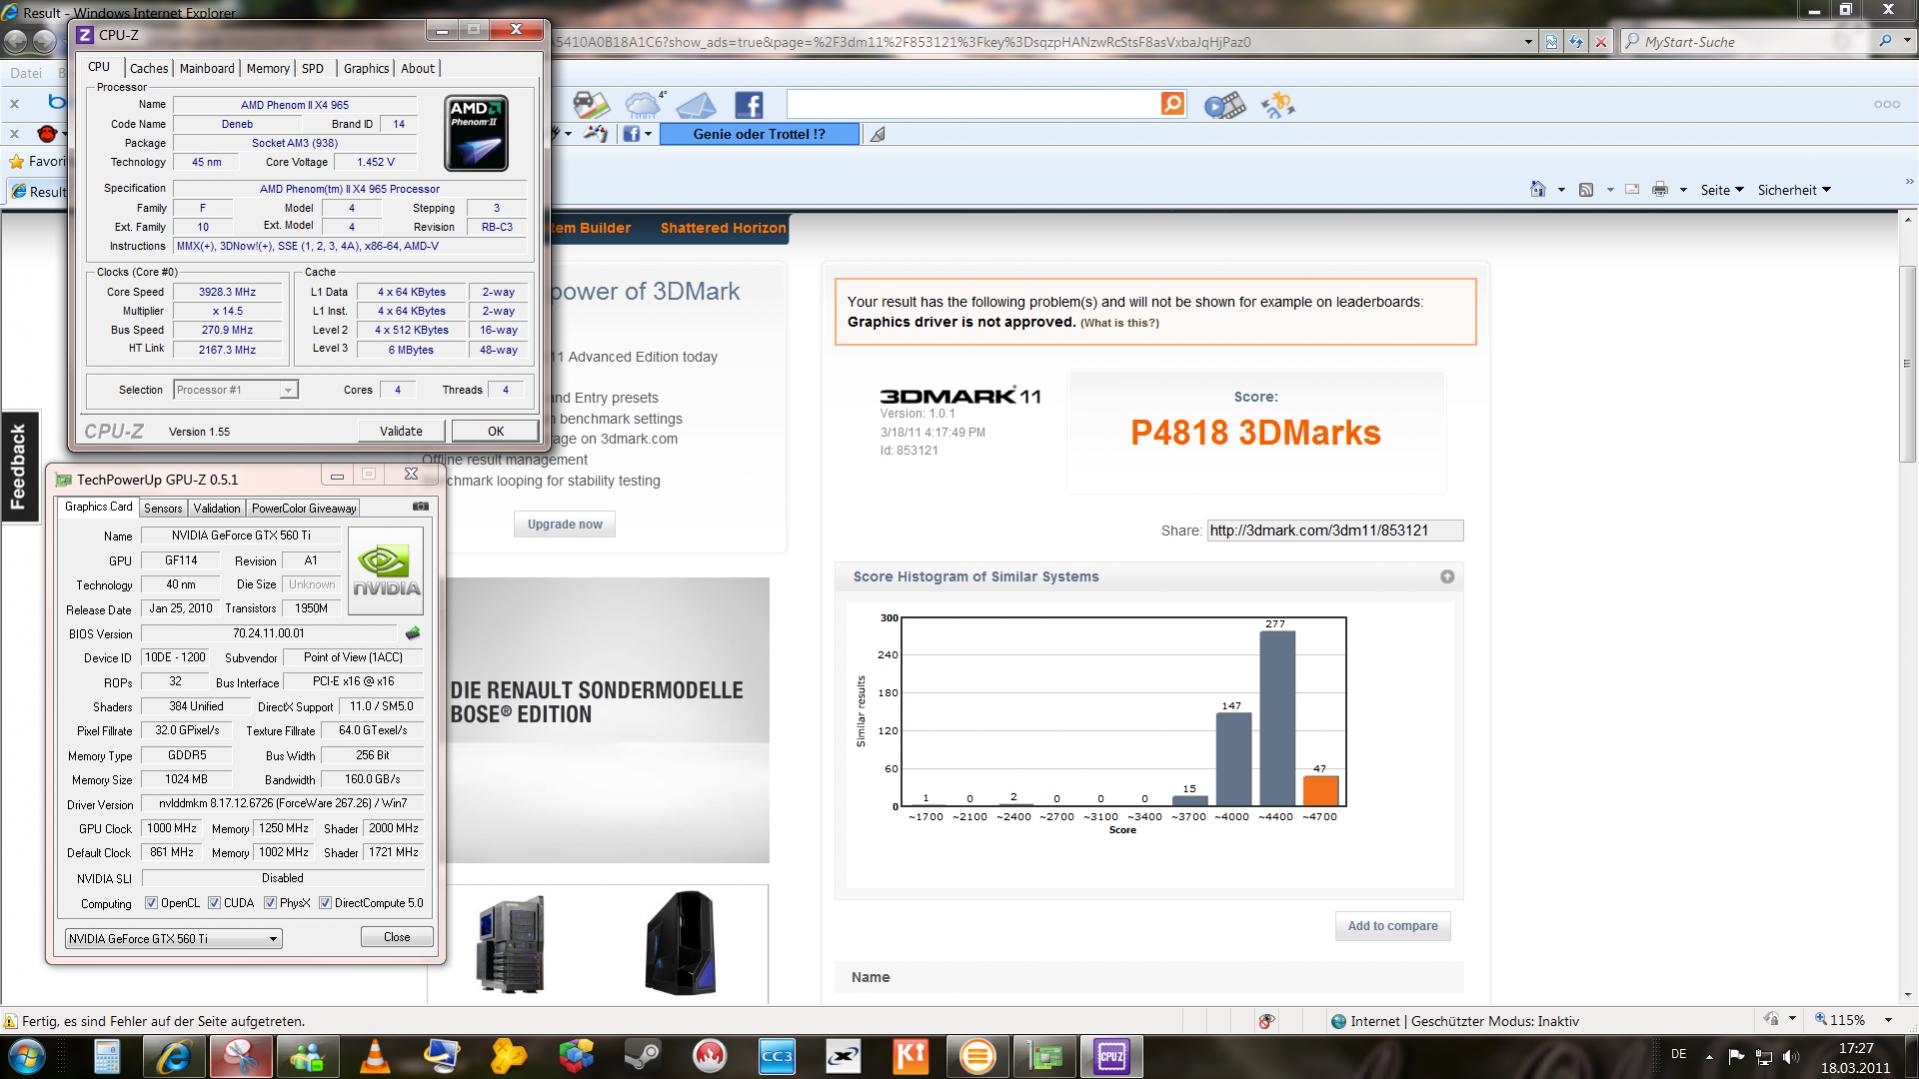This screenshot has width=1919, height=1079.
Task: Close GPU-Z with the Close button
Action: pos(397,937)
